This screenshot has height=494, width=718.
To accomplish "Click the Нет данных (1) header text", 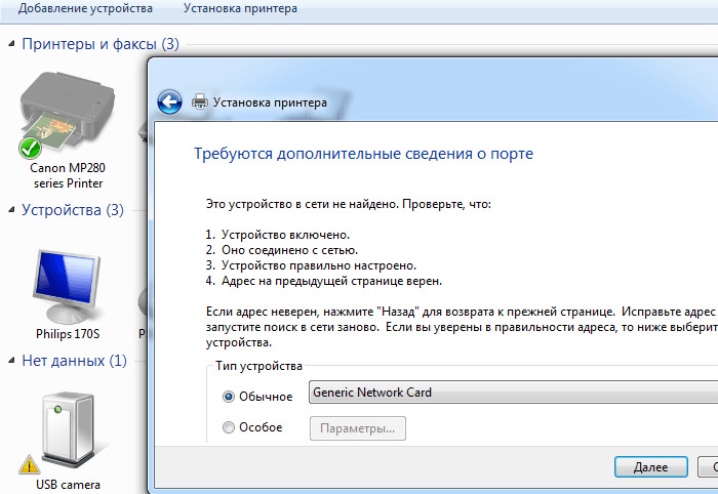I will coord(74,361).
